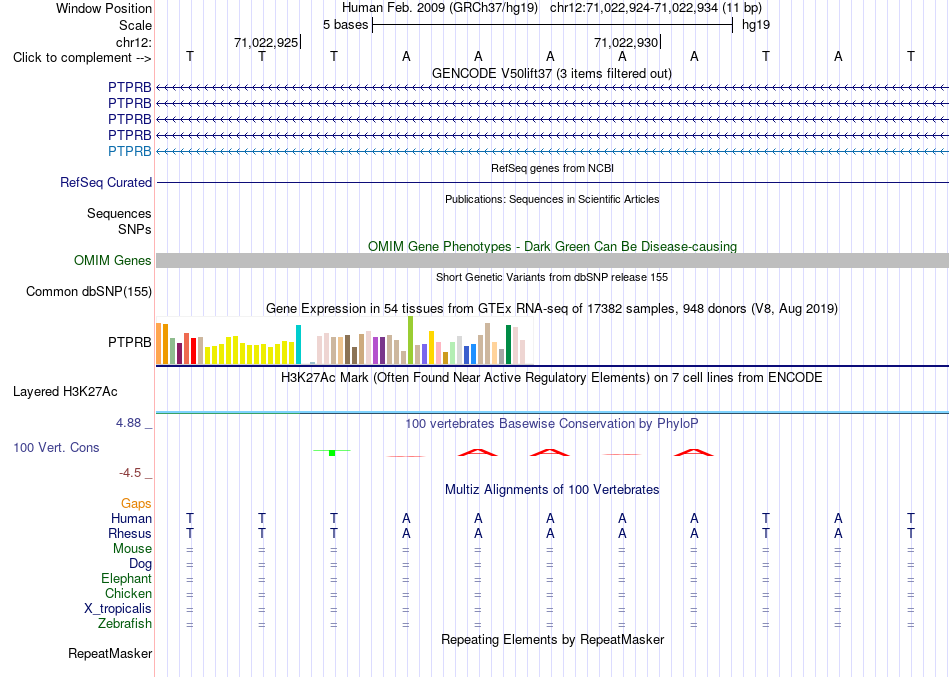Click the chr12: ruler label
Screen dimensions: 950x677
(134, 42)
